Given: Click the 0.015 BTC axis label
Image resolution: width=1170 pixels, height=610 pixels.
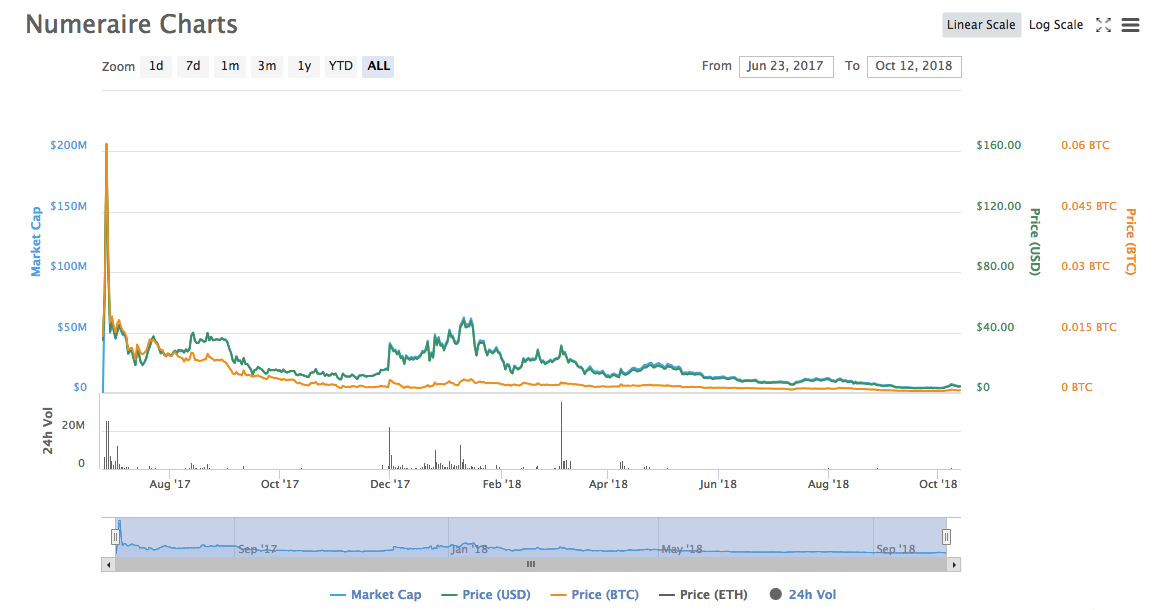Looking at the screenshot, I should [1089, 327].
